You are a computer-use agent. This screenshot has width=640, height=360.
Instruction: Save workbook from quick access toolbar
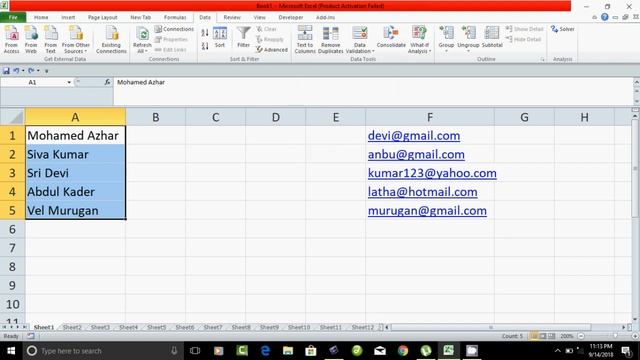click(x=6, y=71)
